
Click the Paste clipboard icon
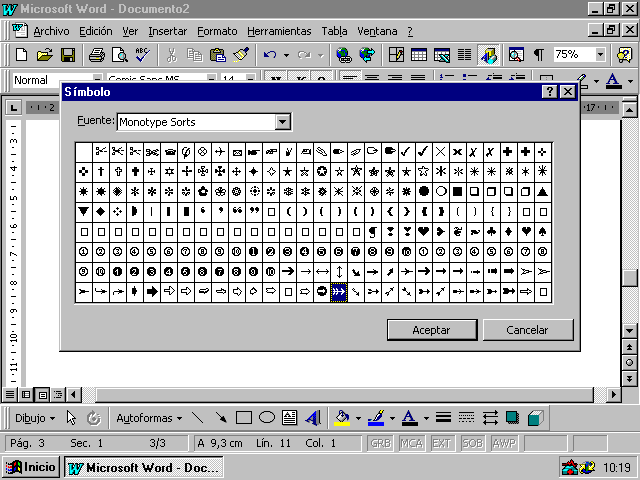[x=218, y=55]
